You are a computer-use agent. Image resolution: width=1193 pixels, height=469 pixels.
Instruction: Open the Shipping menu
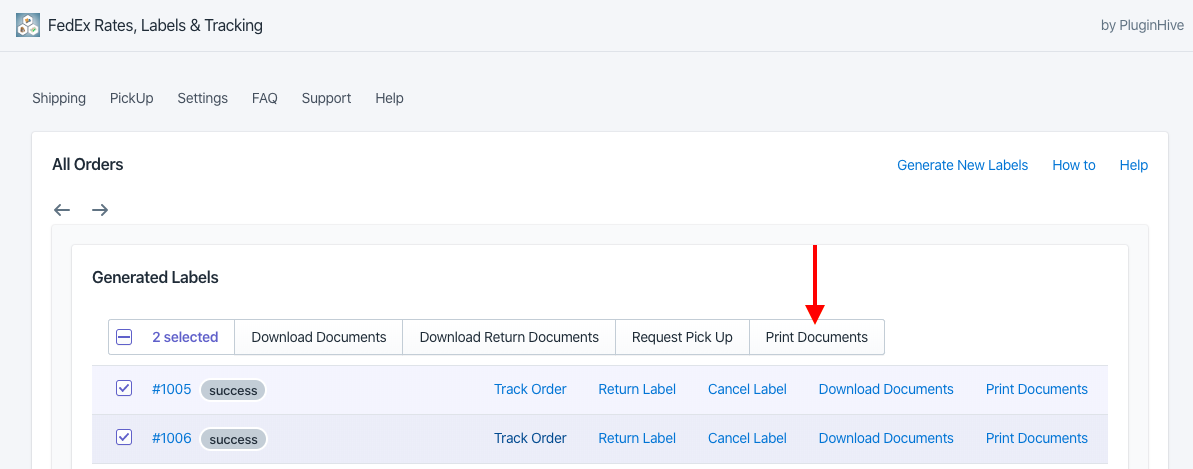coord(59,98)
